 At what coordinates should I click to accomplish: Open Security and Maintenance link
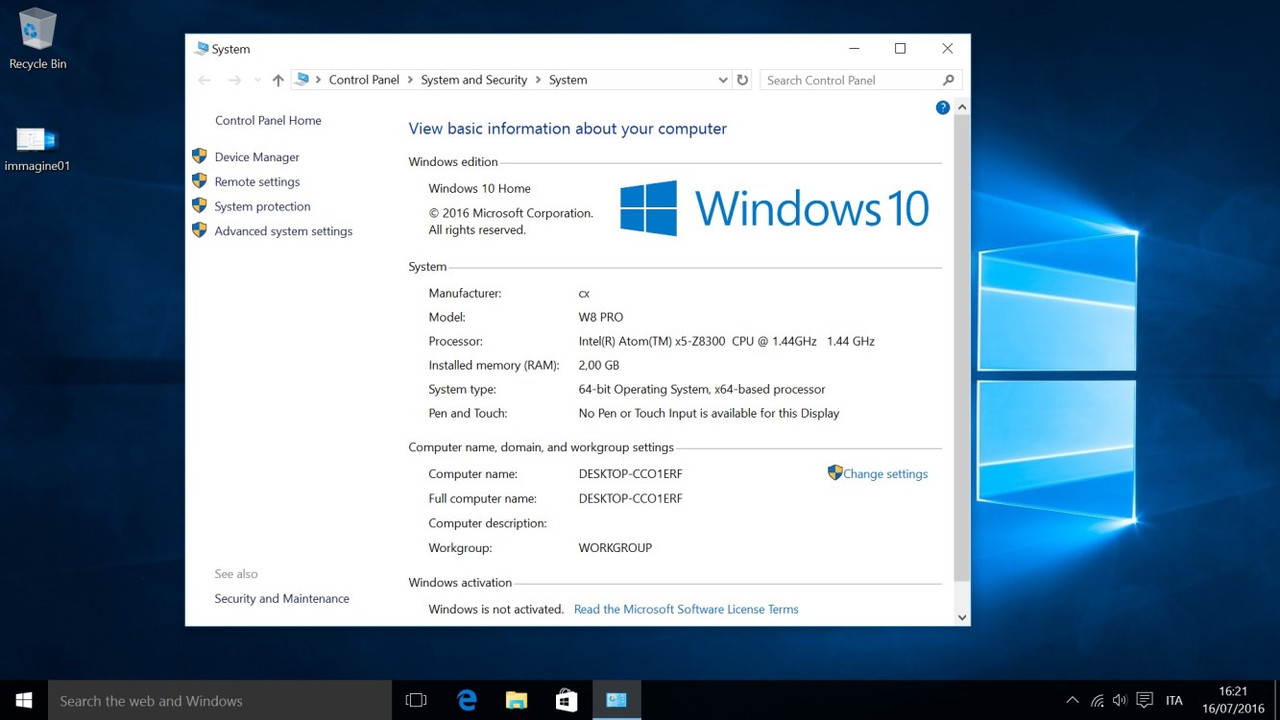tap(282, 599)
